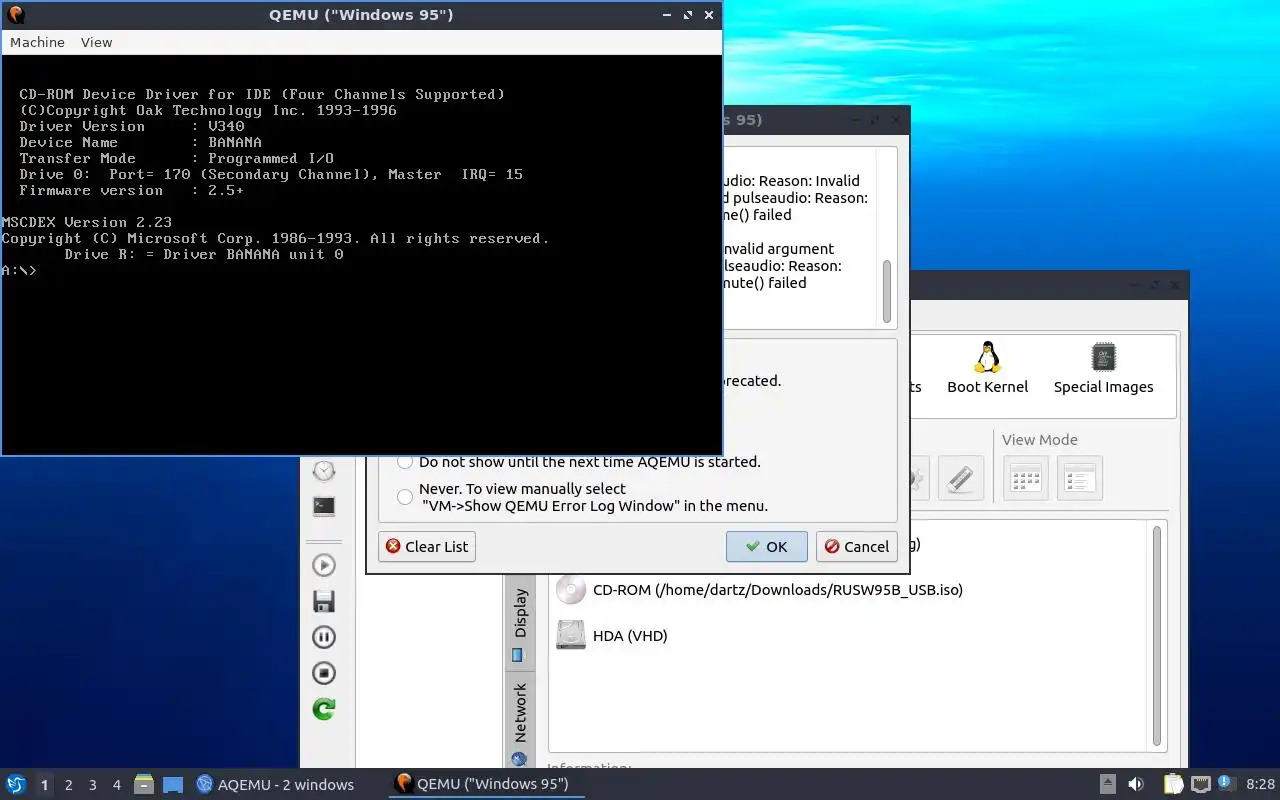This screenshot has width=1280, height=800.
Task: Click the device list vertical scrollbar
Action: click(1157, 635)
